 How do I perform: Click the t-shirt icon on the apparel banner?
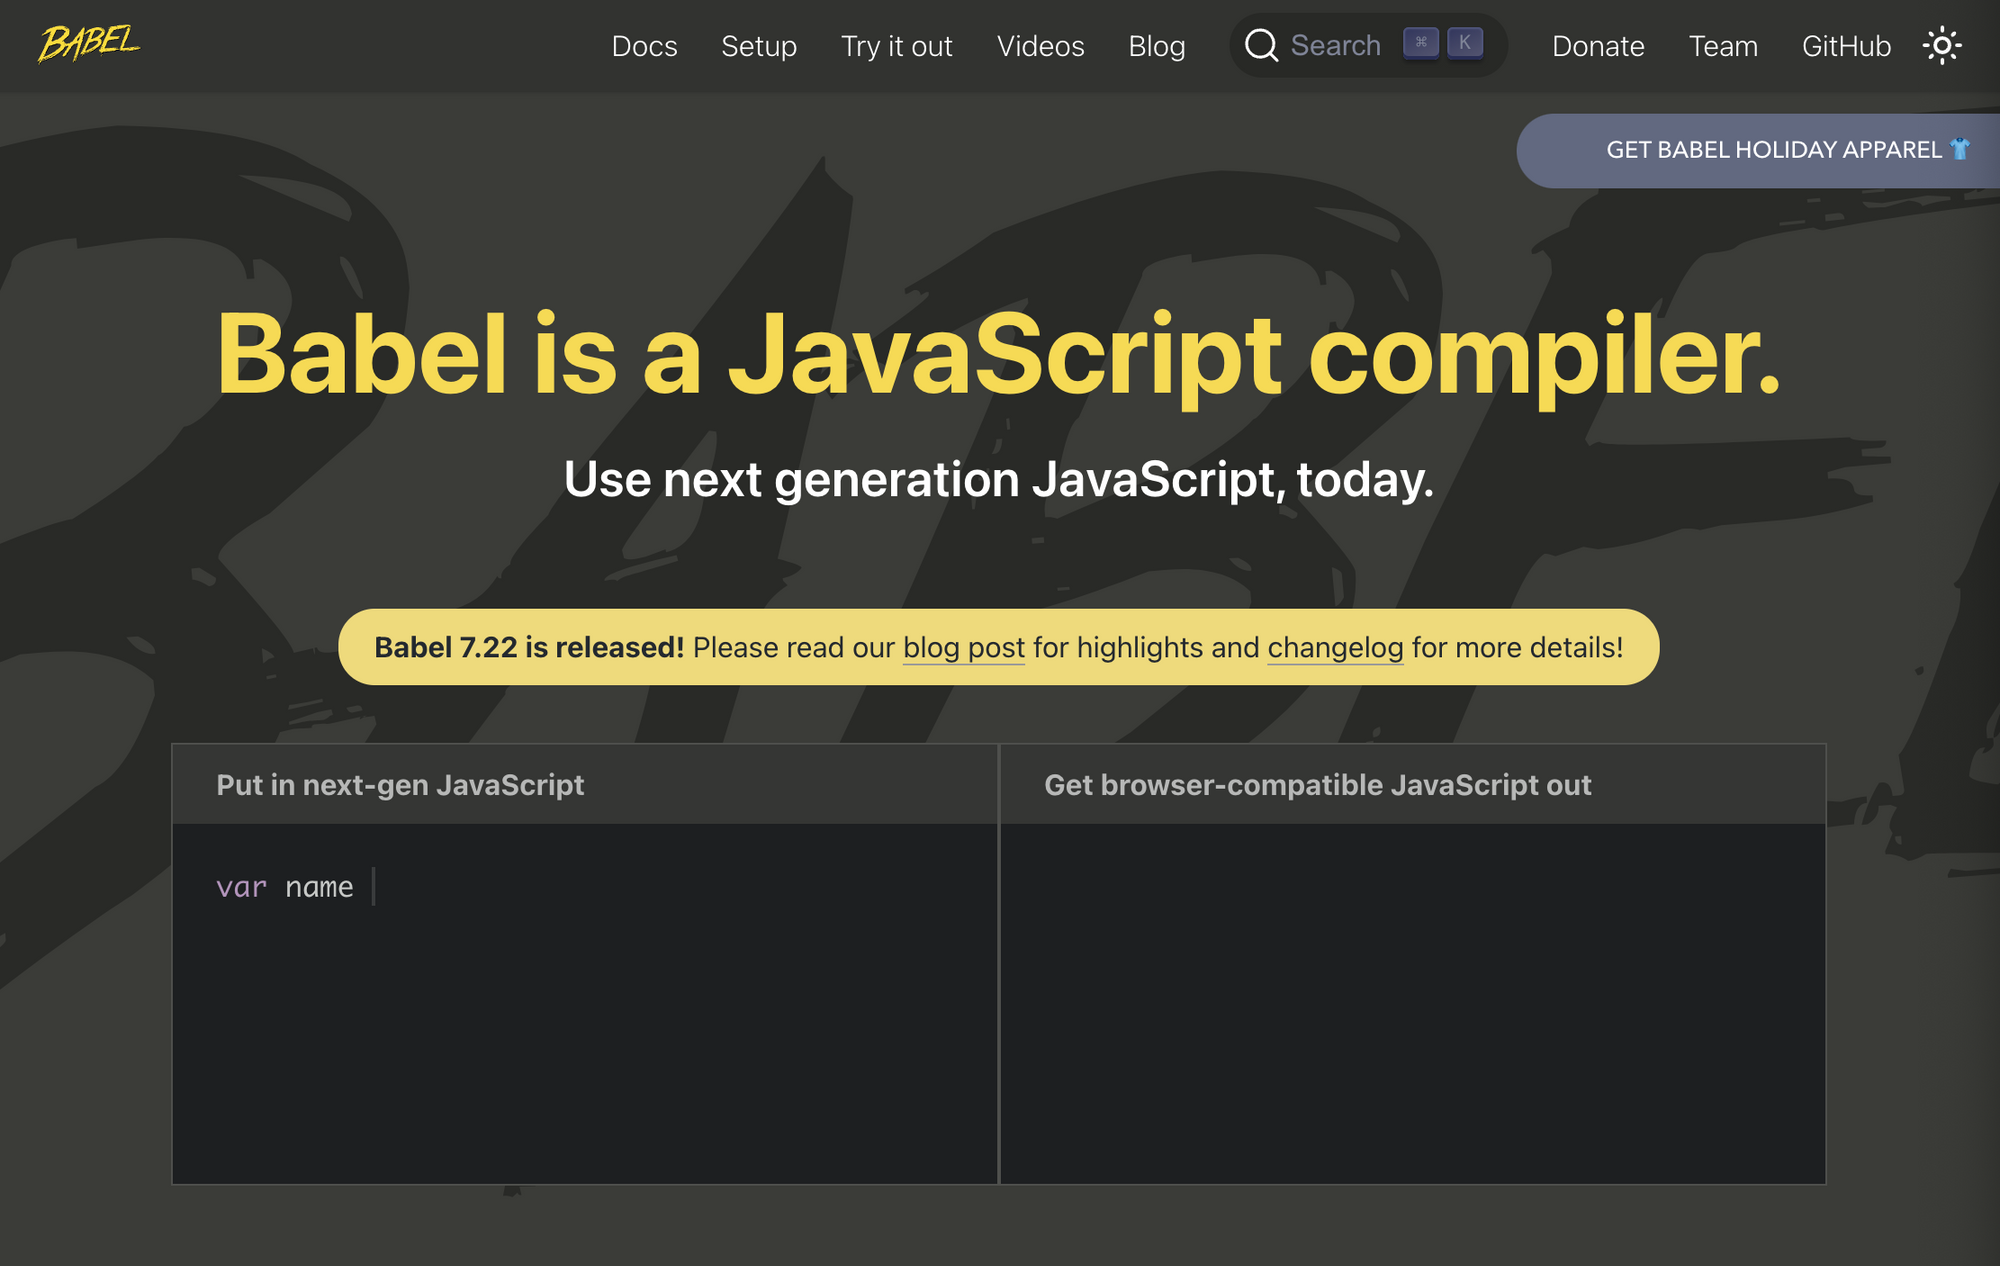point(1960,150)
